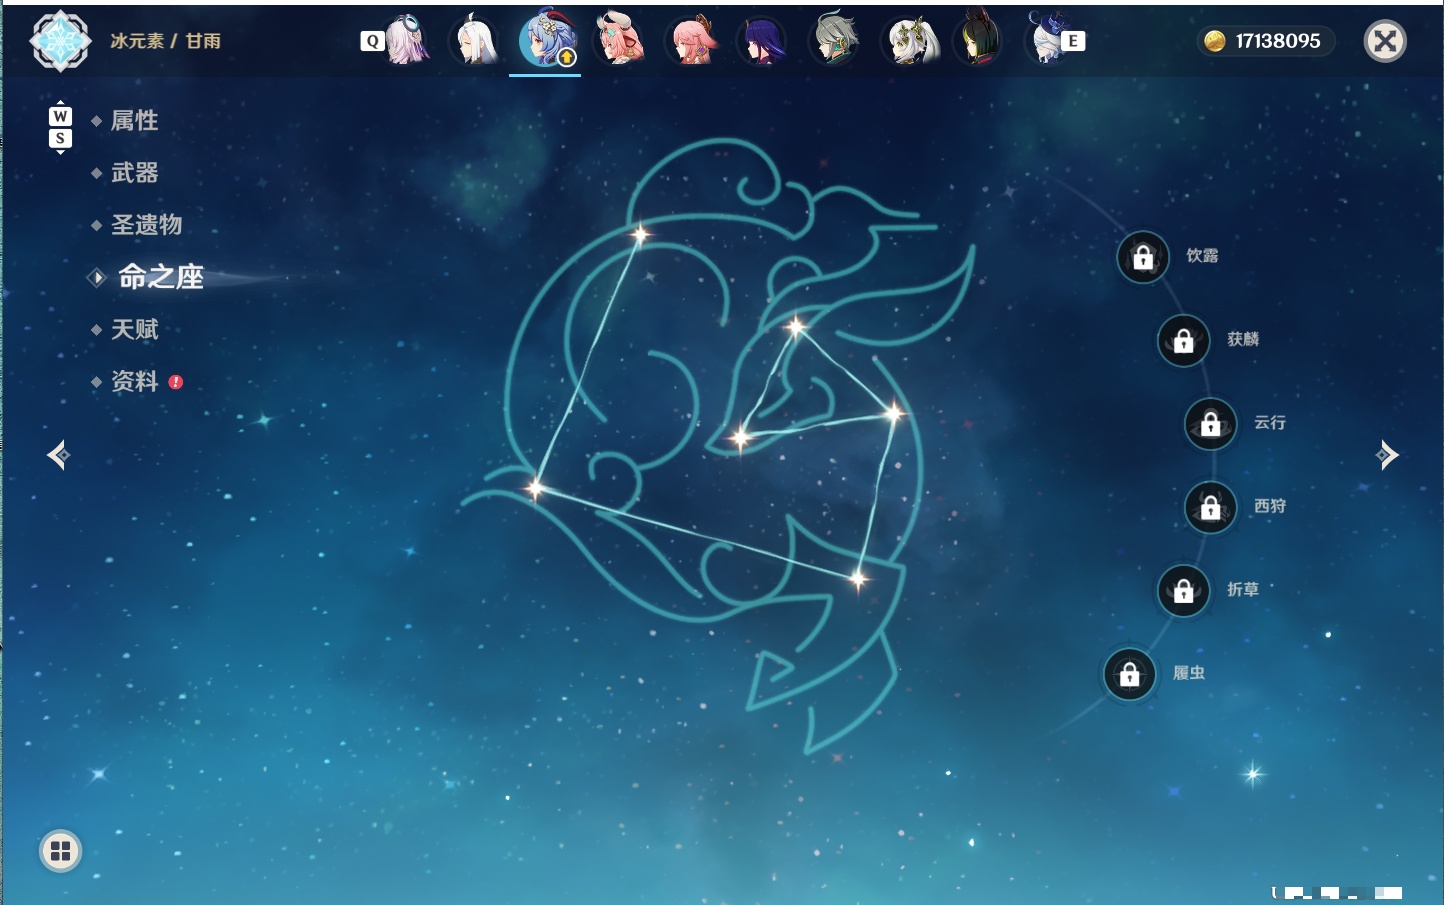Select the character wearing a blue top hat
1444x905 pixels.
[1046, 40]
